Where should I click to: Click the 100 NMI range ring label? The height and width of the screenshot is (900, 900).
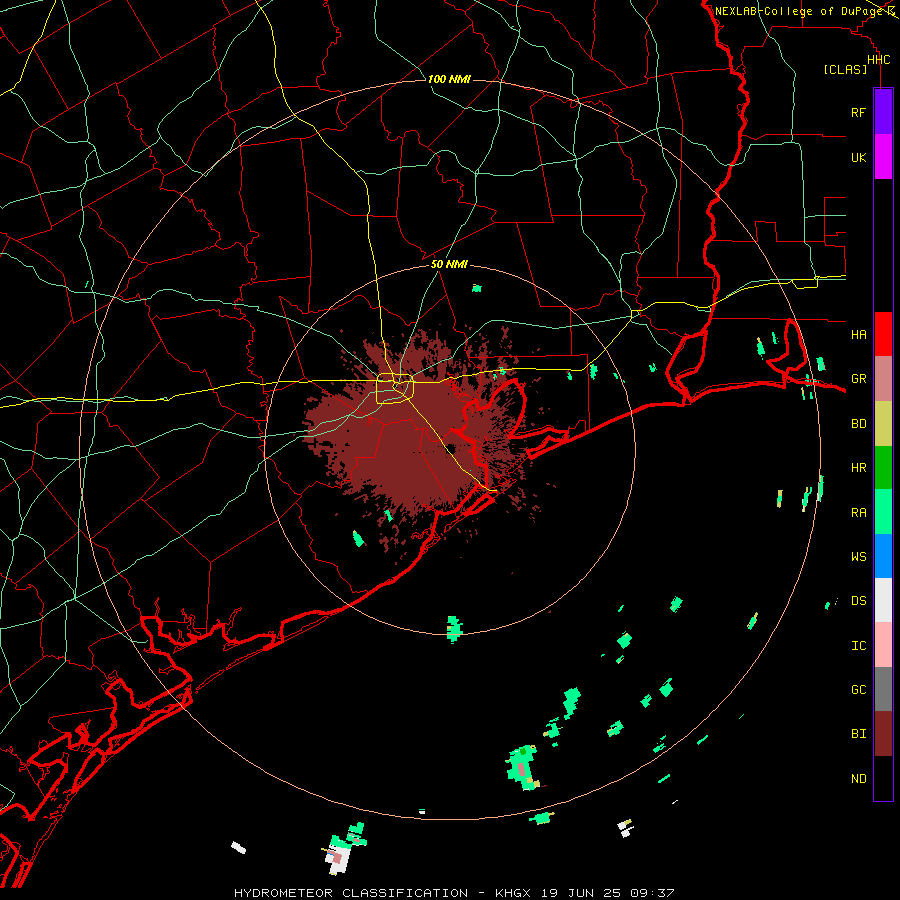449,79
